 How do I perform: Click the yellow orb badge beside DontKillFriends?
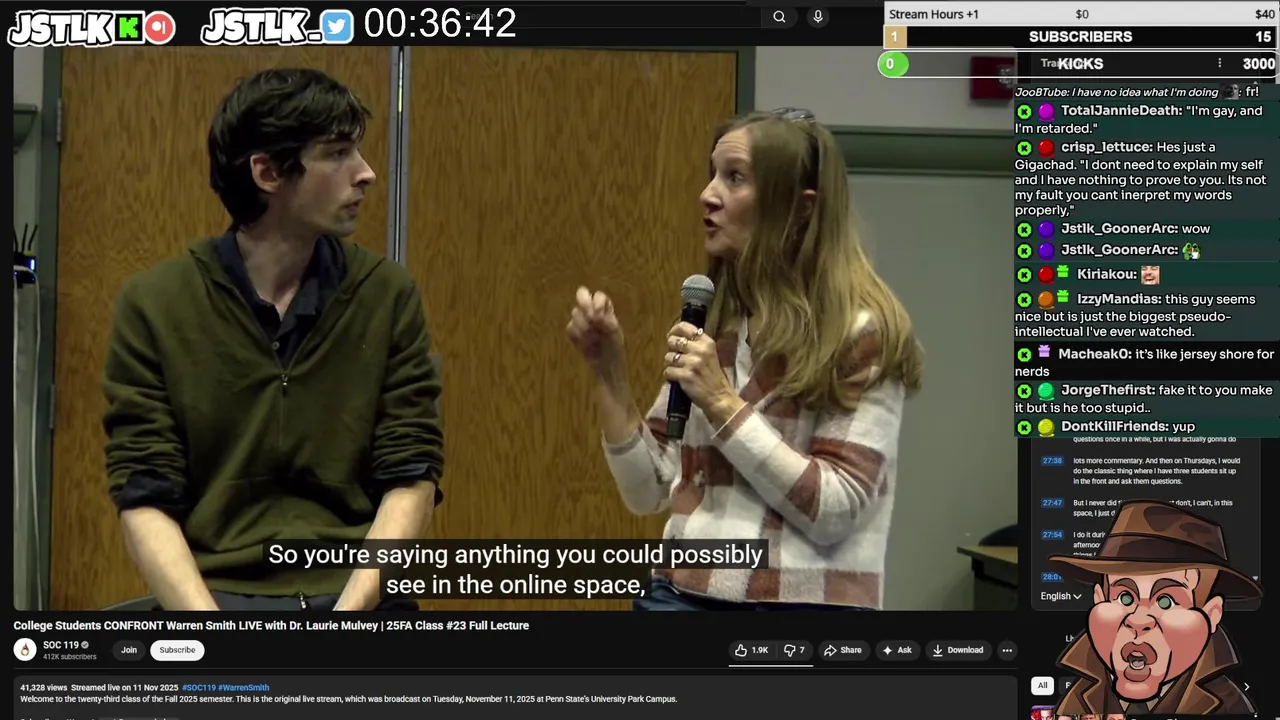[1045, 427]
